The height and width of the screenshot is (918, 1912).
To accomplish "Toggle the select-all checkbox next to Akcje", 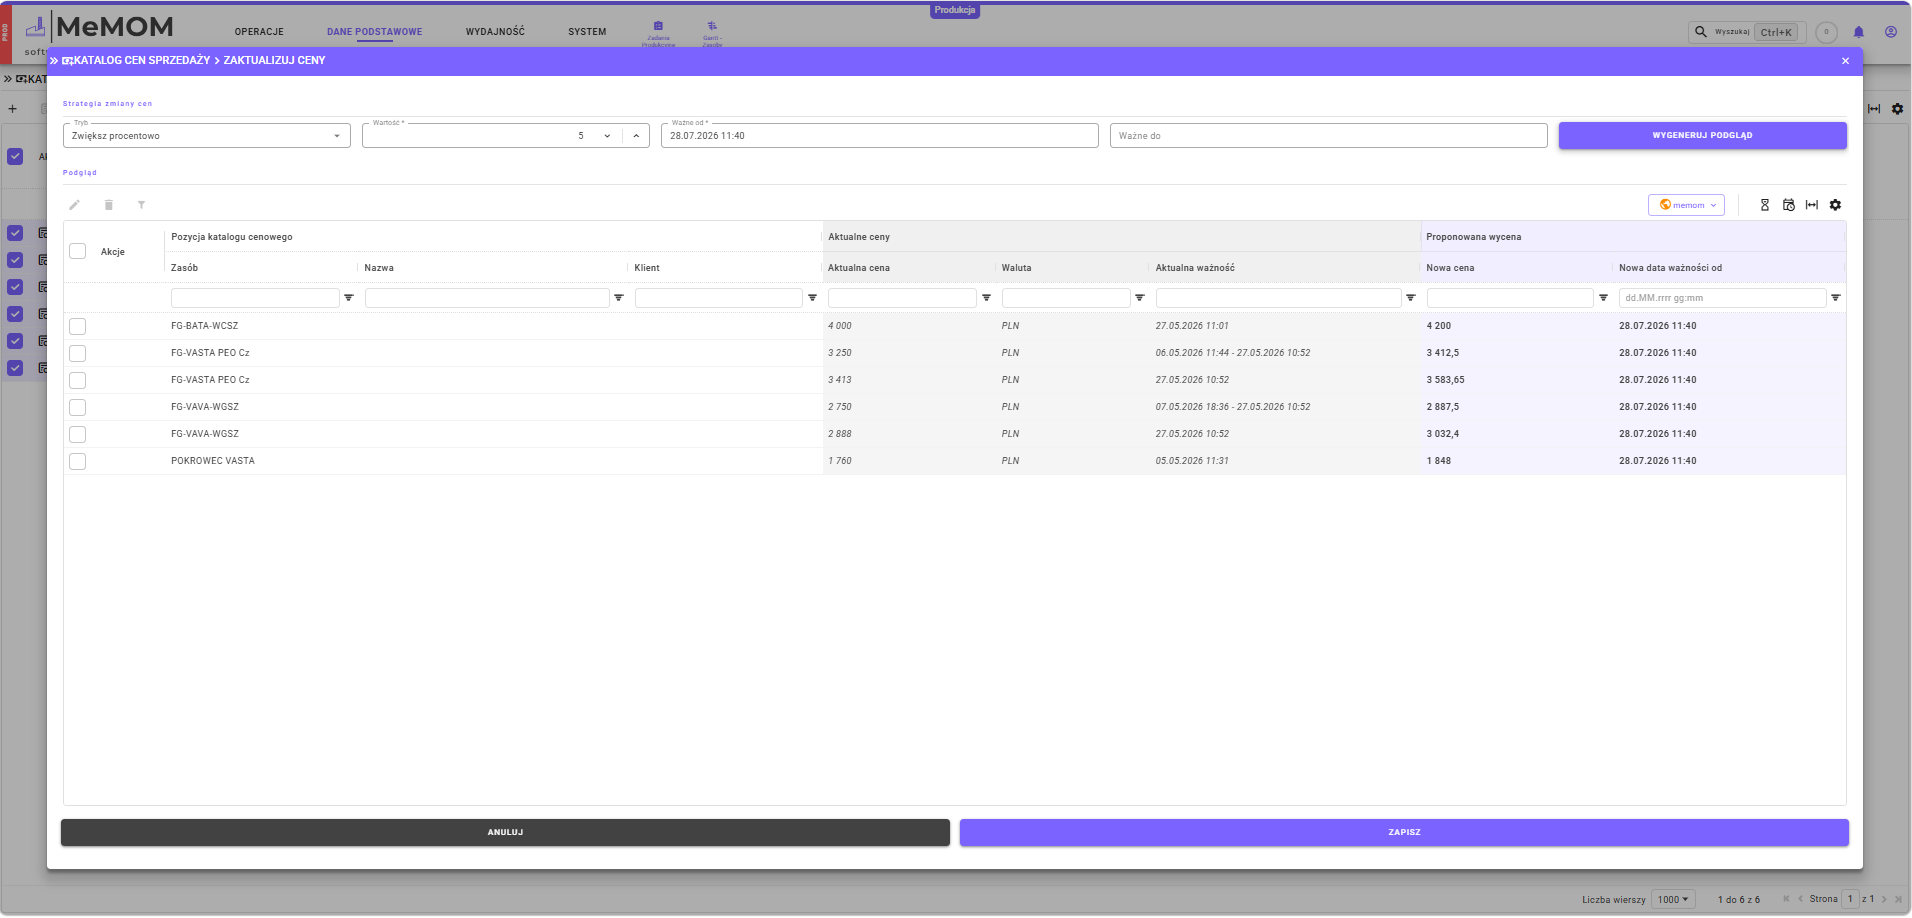I will [78, 251].
